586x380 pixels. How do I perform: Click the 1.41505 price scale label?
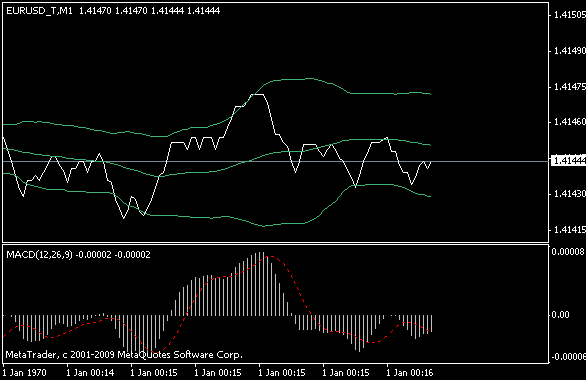(x=570, y=15)
